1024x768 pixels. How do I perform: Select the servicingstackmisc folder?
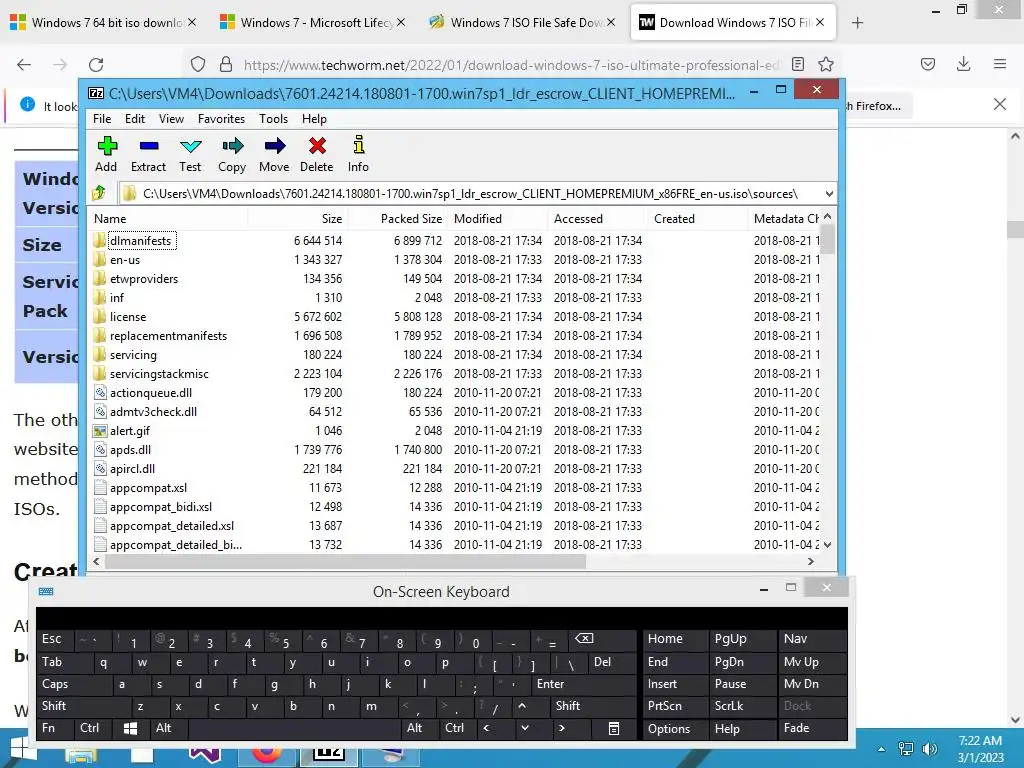(x=159, y=374)
